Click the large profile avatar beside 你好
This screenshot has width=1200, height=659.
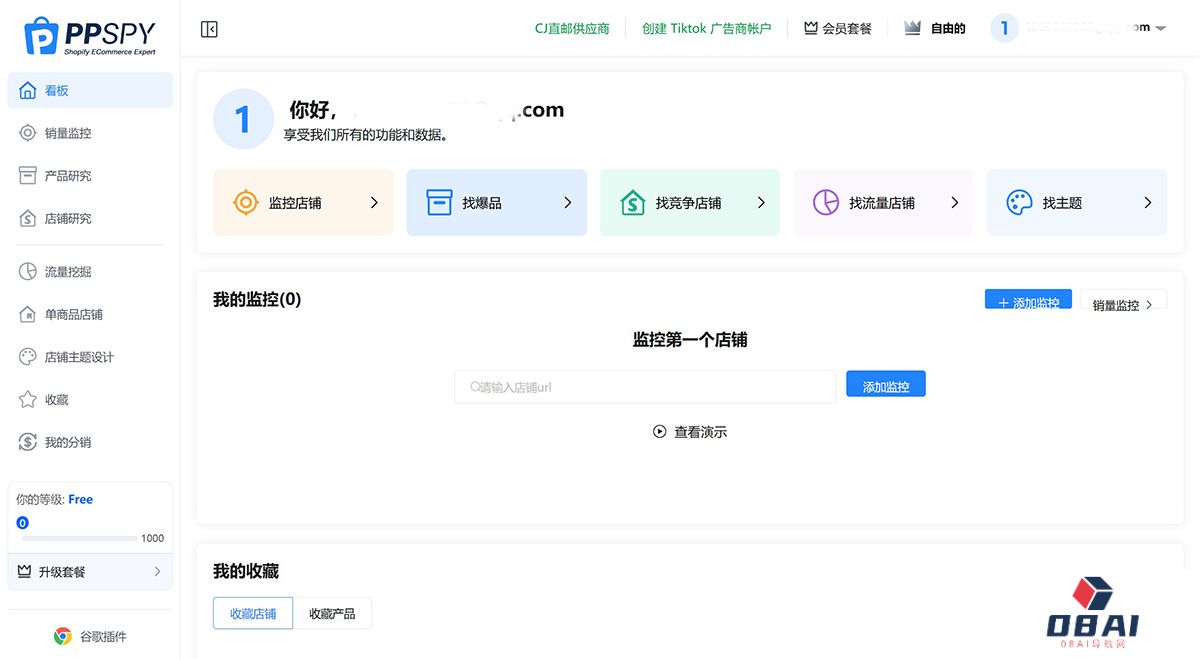[x=243, y=119]
